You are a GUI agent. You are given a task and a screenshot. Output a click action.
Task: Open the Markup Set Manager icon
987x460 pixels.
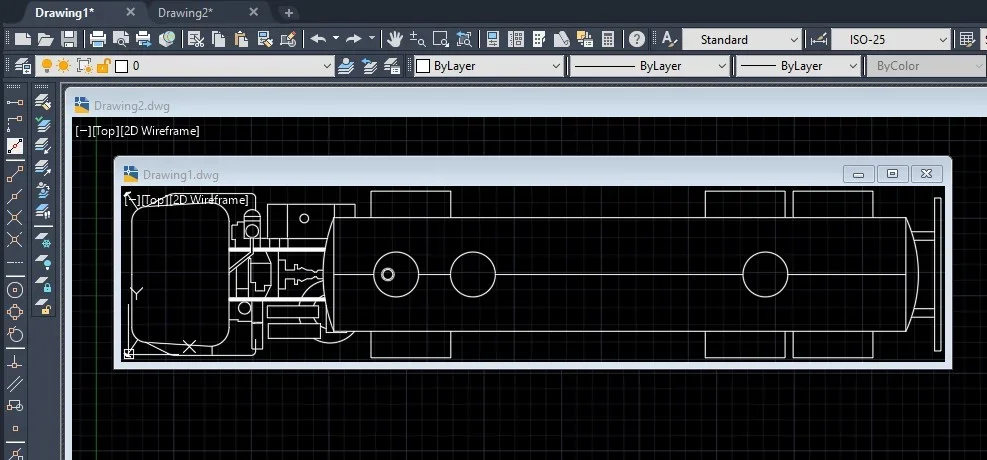tap(585, 39)
